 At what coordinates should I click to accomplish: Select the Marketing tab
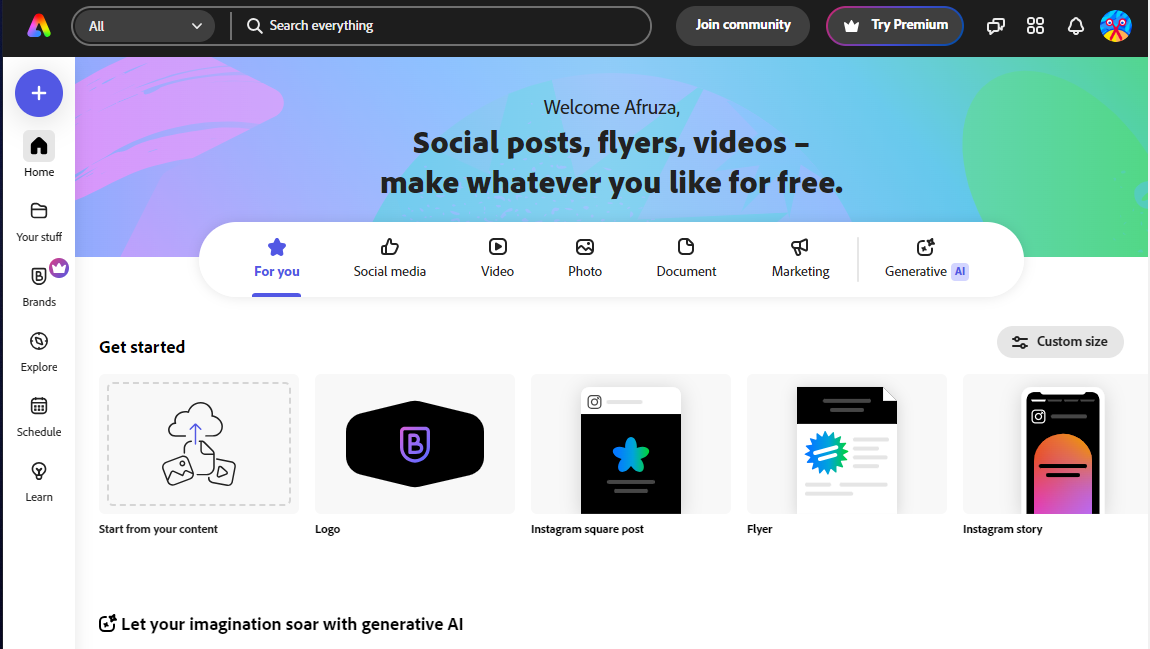point(800,259)
